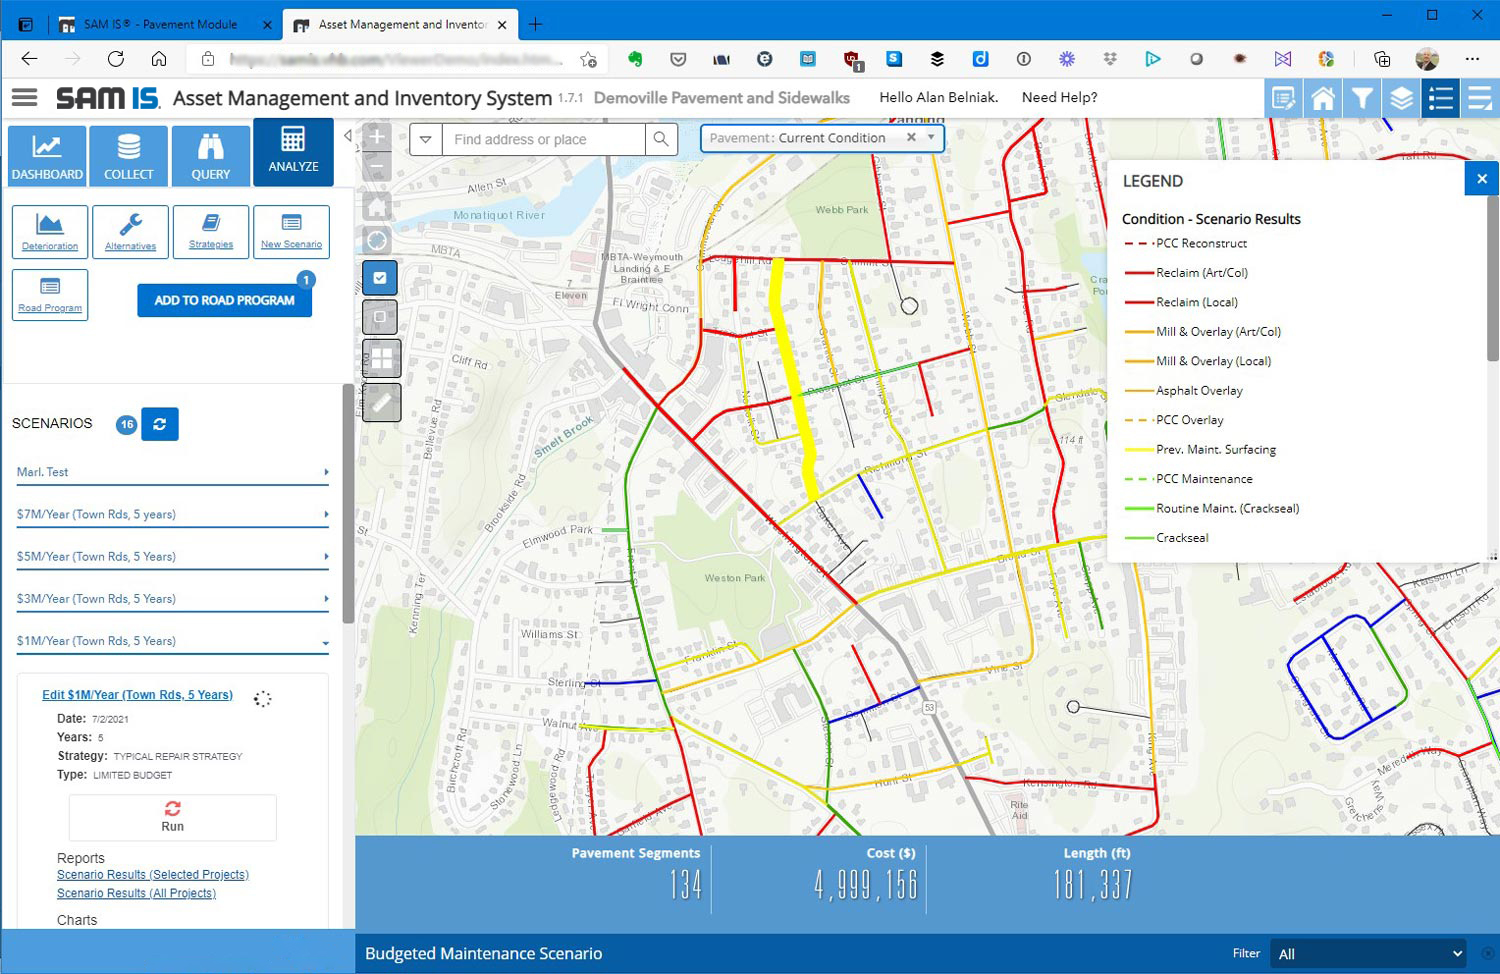The height and width of the screenshot is (974, 1500).
Task: Open the map layers icon in header
Action: click(1402, 98)
